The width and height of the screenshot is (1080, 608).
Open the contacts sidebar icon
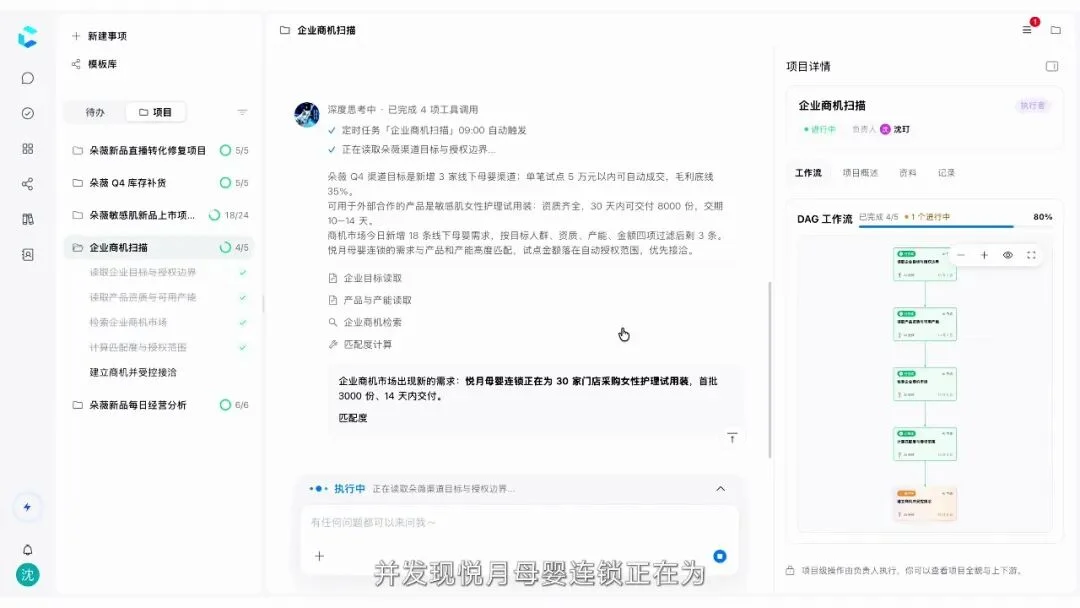28,255
